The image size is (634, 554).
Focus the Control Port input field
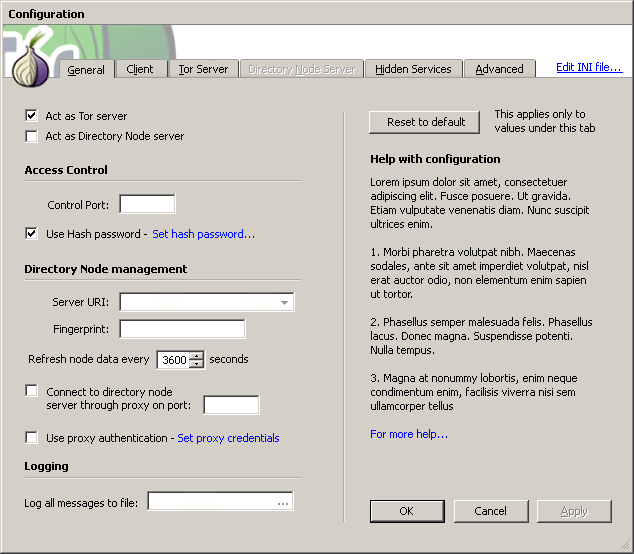click(147, 205)
